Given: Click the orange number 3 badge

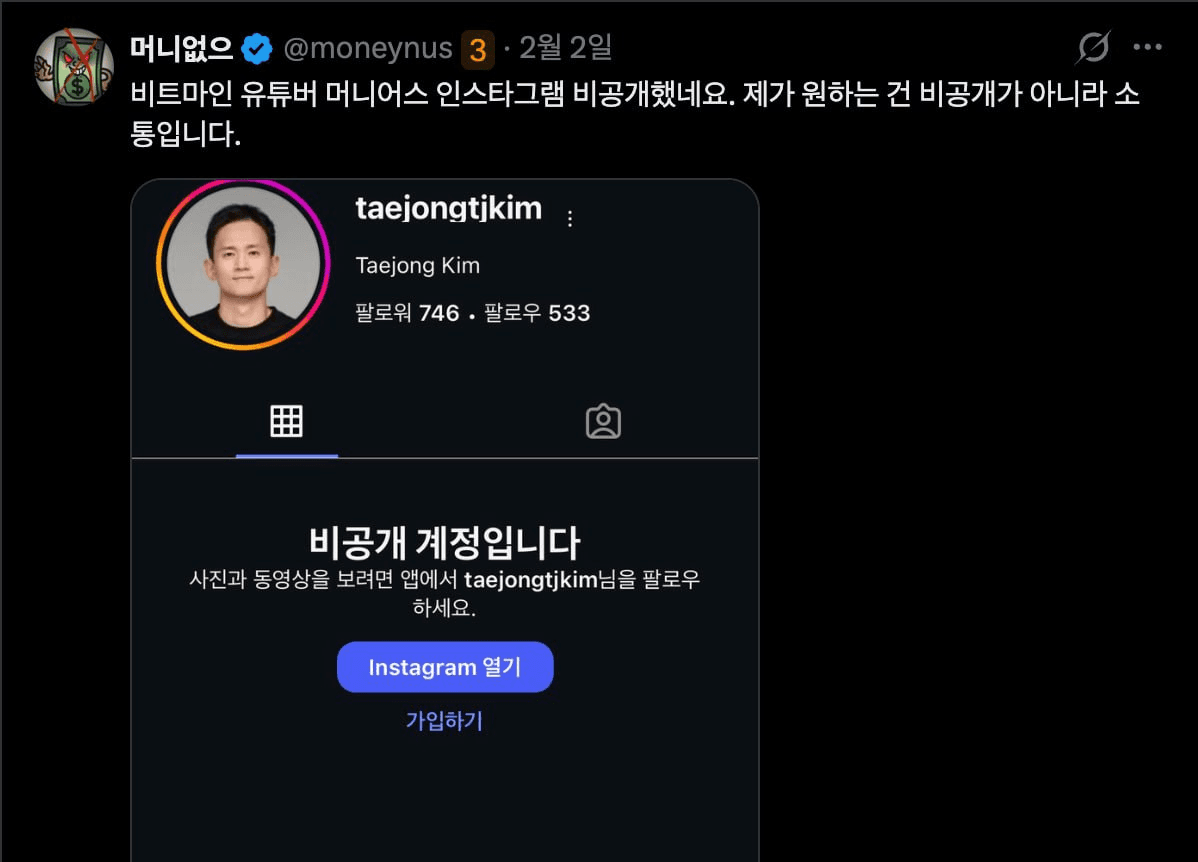Looking at the screenshot, I should point(477,49).
